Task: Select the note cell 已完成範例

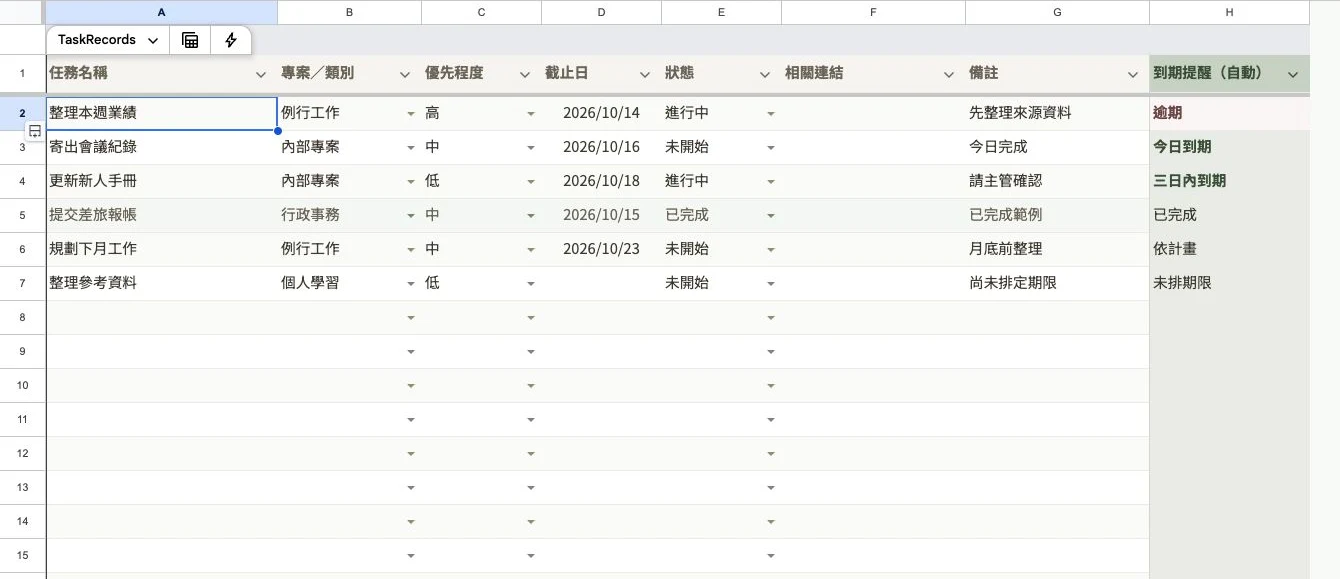Action: [1057, 215]
